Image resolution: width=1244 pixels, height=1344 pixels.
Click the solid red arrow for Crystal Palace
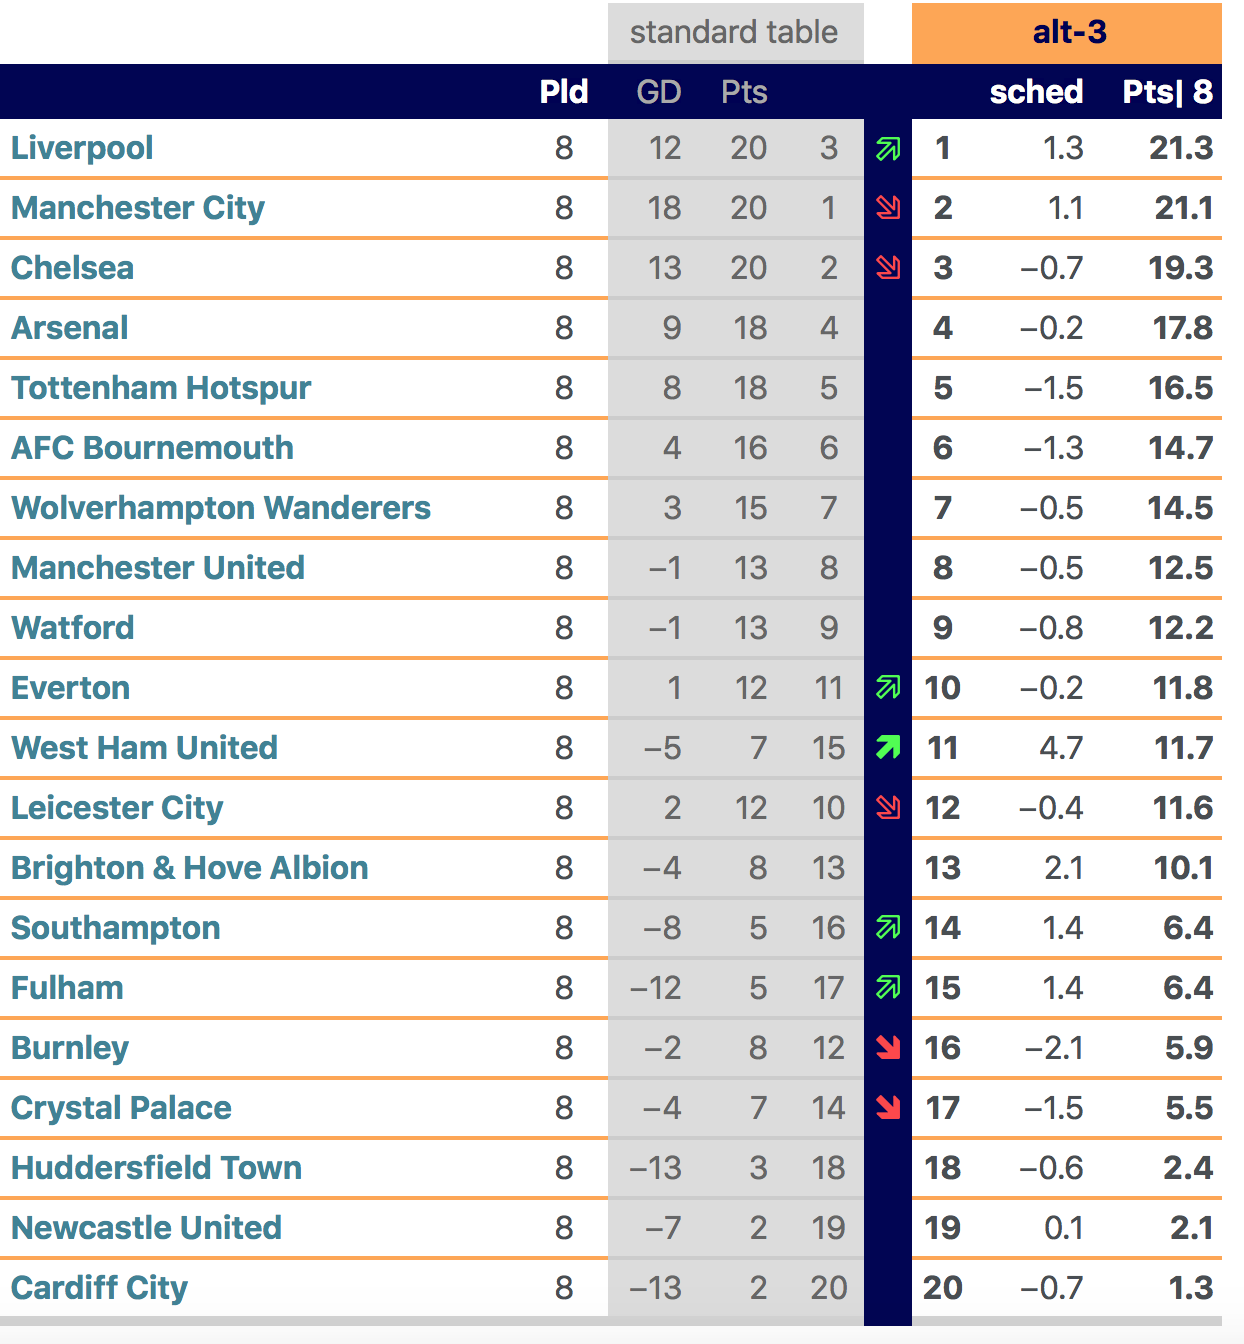888,1107
